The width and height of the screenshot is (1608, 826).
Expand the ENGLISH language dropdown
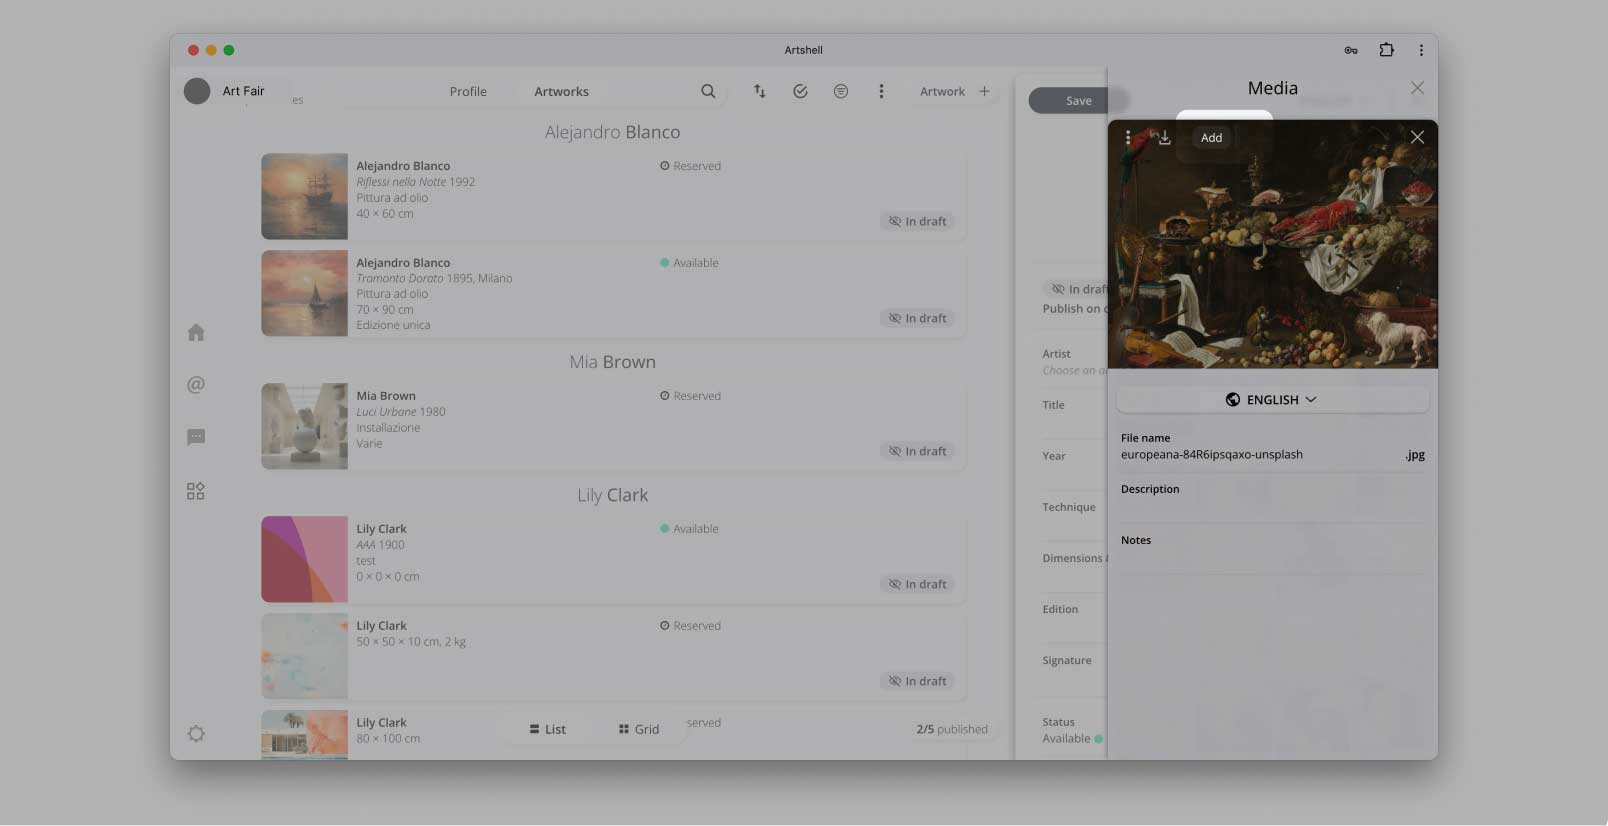(x=1272, y=400)
